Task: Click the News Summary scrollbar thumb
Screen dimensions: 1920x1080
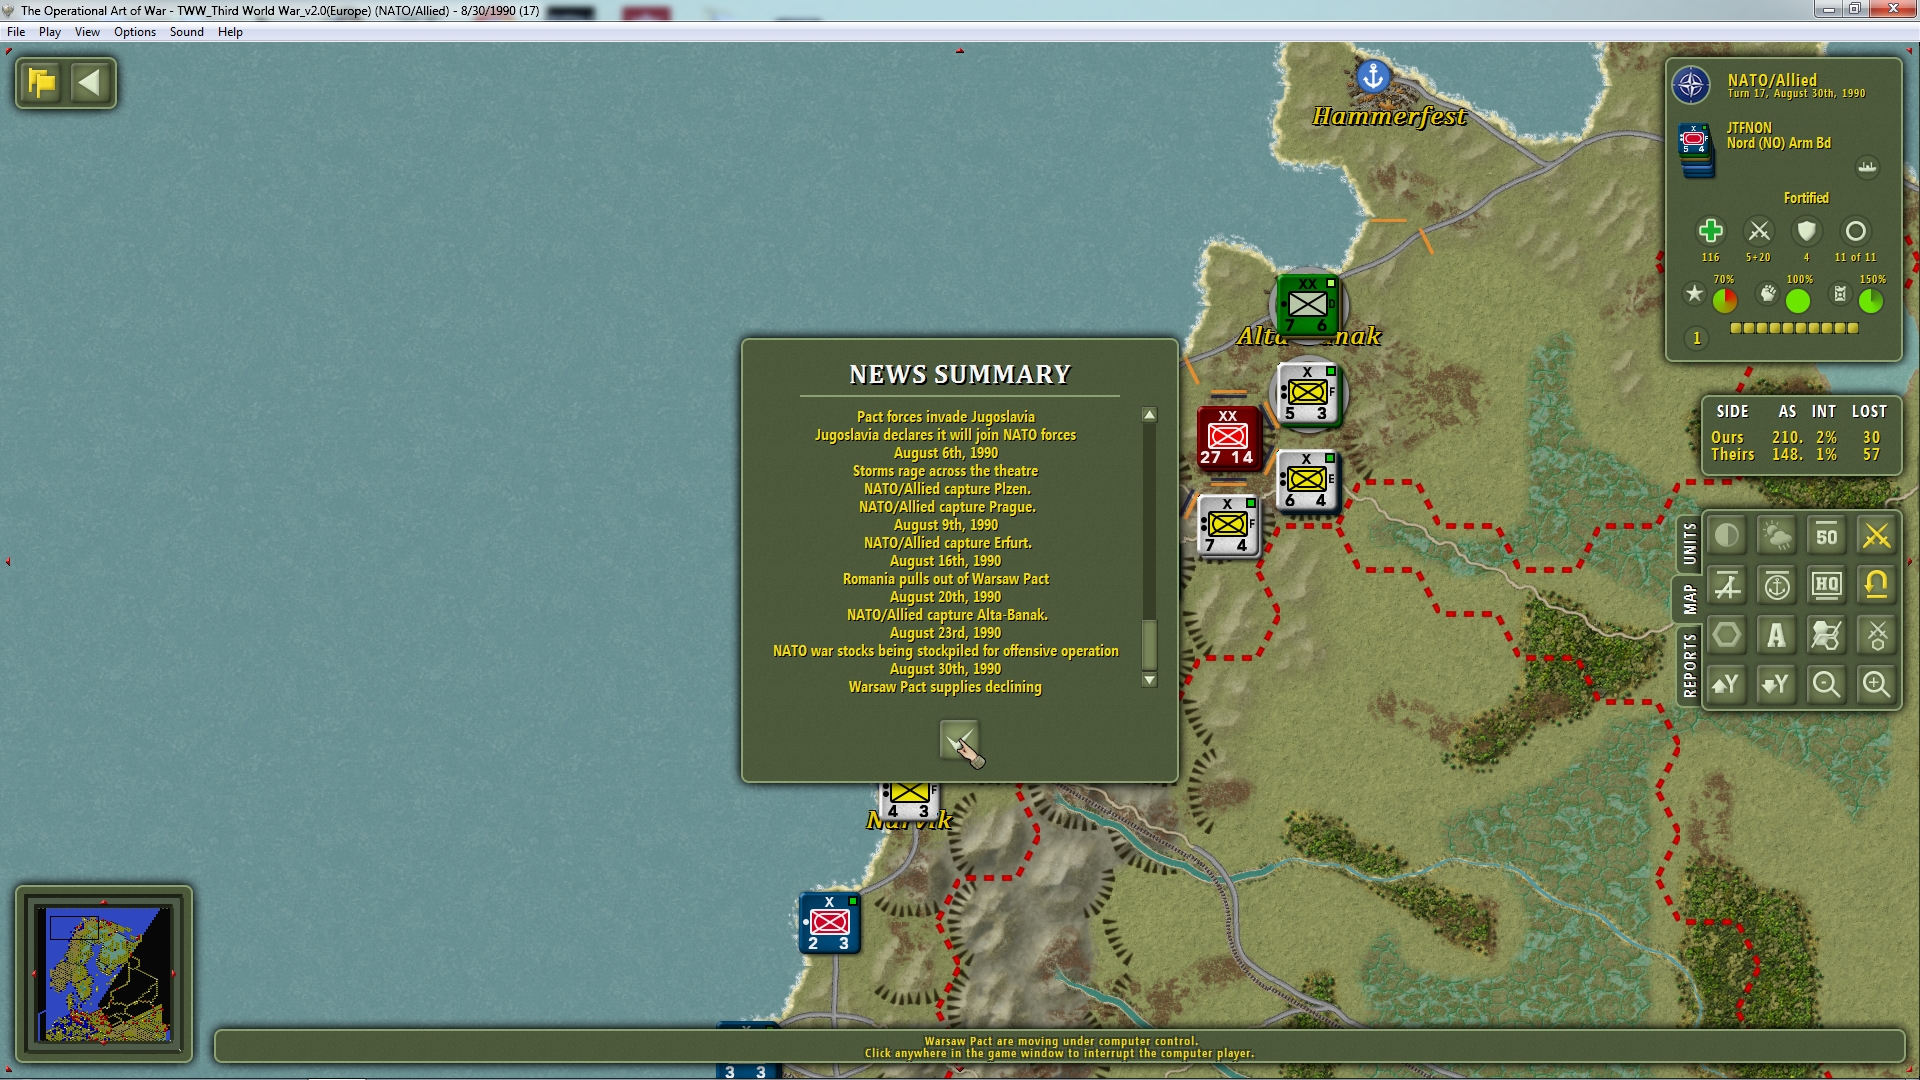Action: 1149,645
